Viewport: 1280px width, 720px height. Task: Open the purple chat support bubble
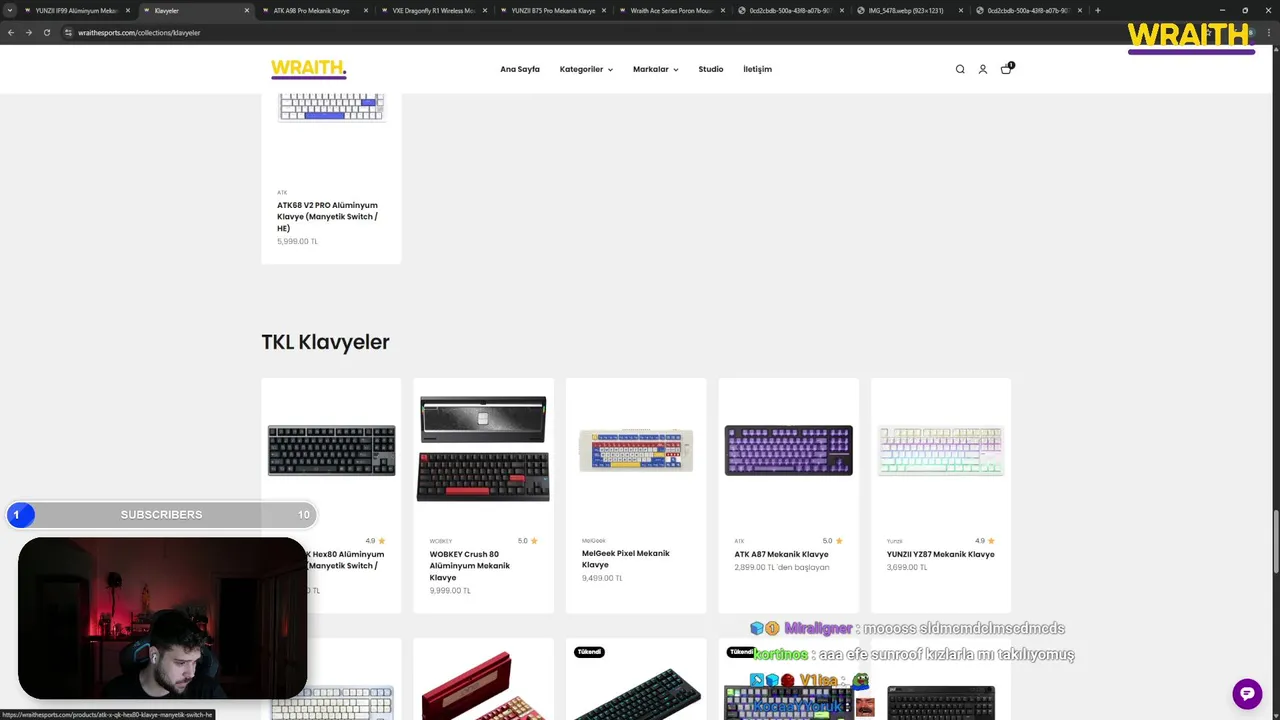(1247, 693)
